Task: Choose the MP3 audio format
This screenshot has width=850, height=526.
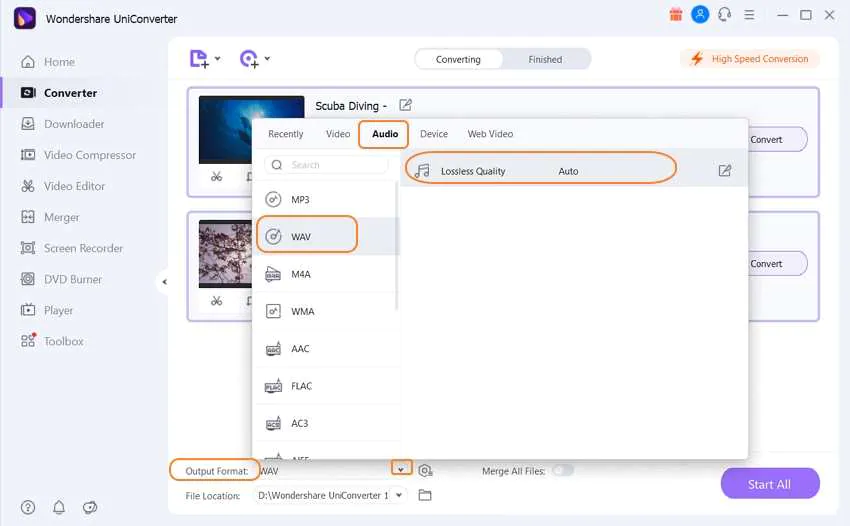Action: pyautogui.click(x=326, y=200)
